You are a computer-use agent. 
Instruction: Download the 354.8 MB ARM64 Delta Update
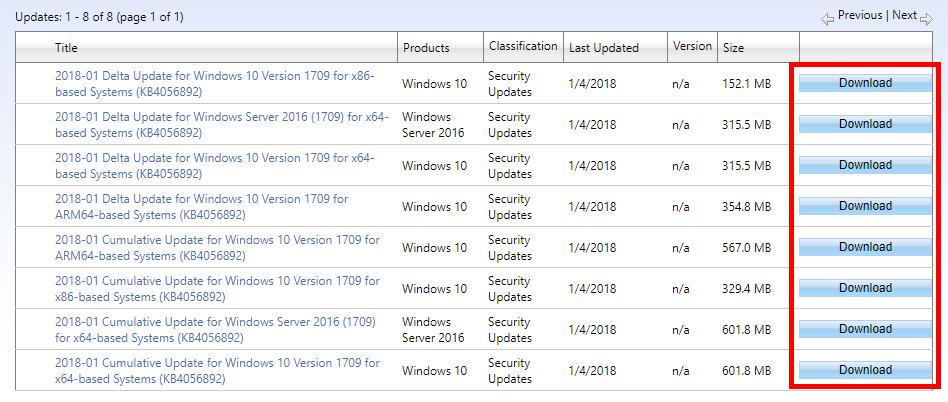pyautogui.click(x=865, y=206)
